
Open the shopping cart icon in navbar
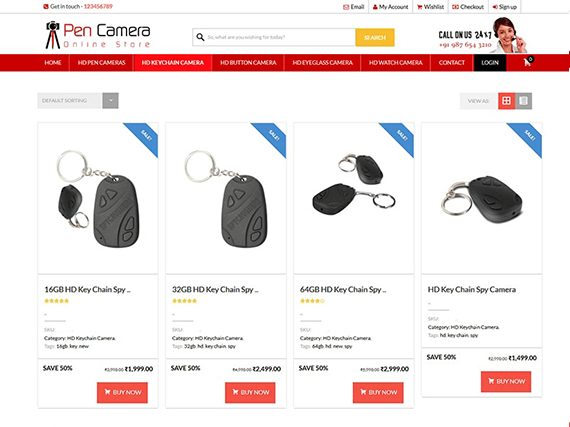(x=528, y=62)
